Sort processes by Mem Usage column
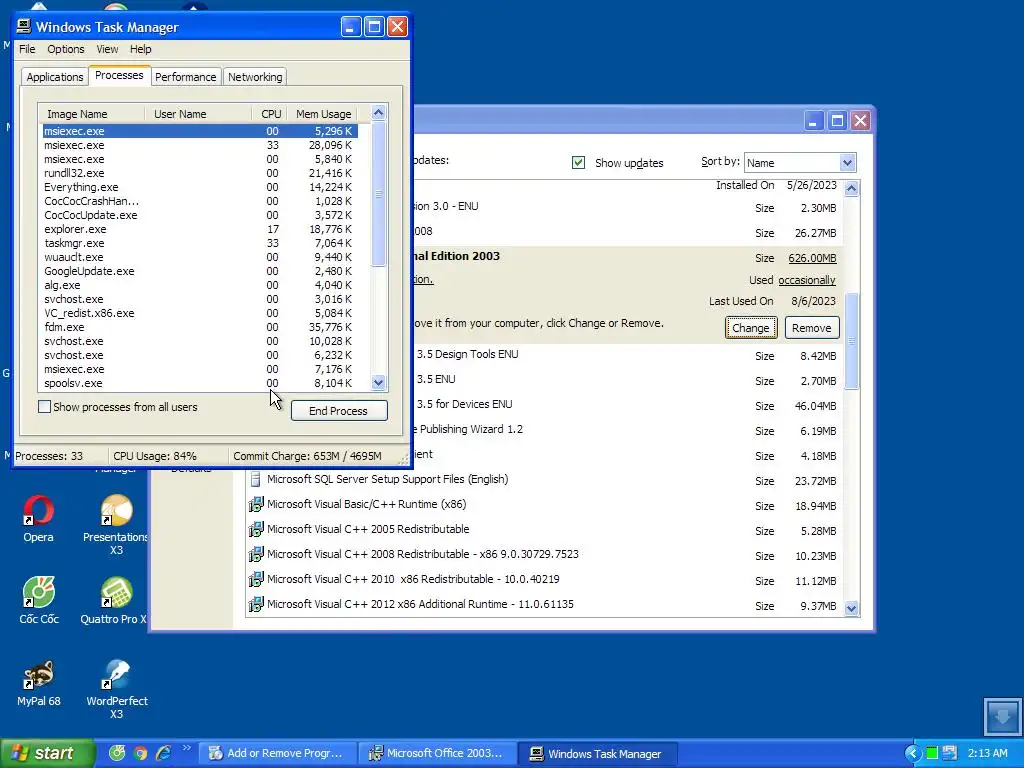Image resolution: width=1024 pixels, height=768 pixels. click(323, 114)
